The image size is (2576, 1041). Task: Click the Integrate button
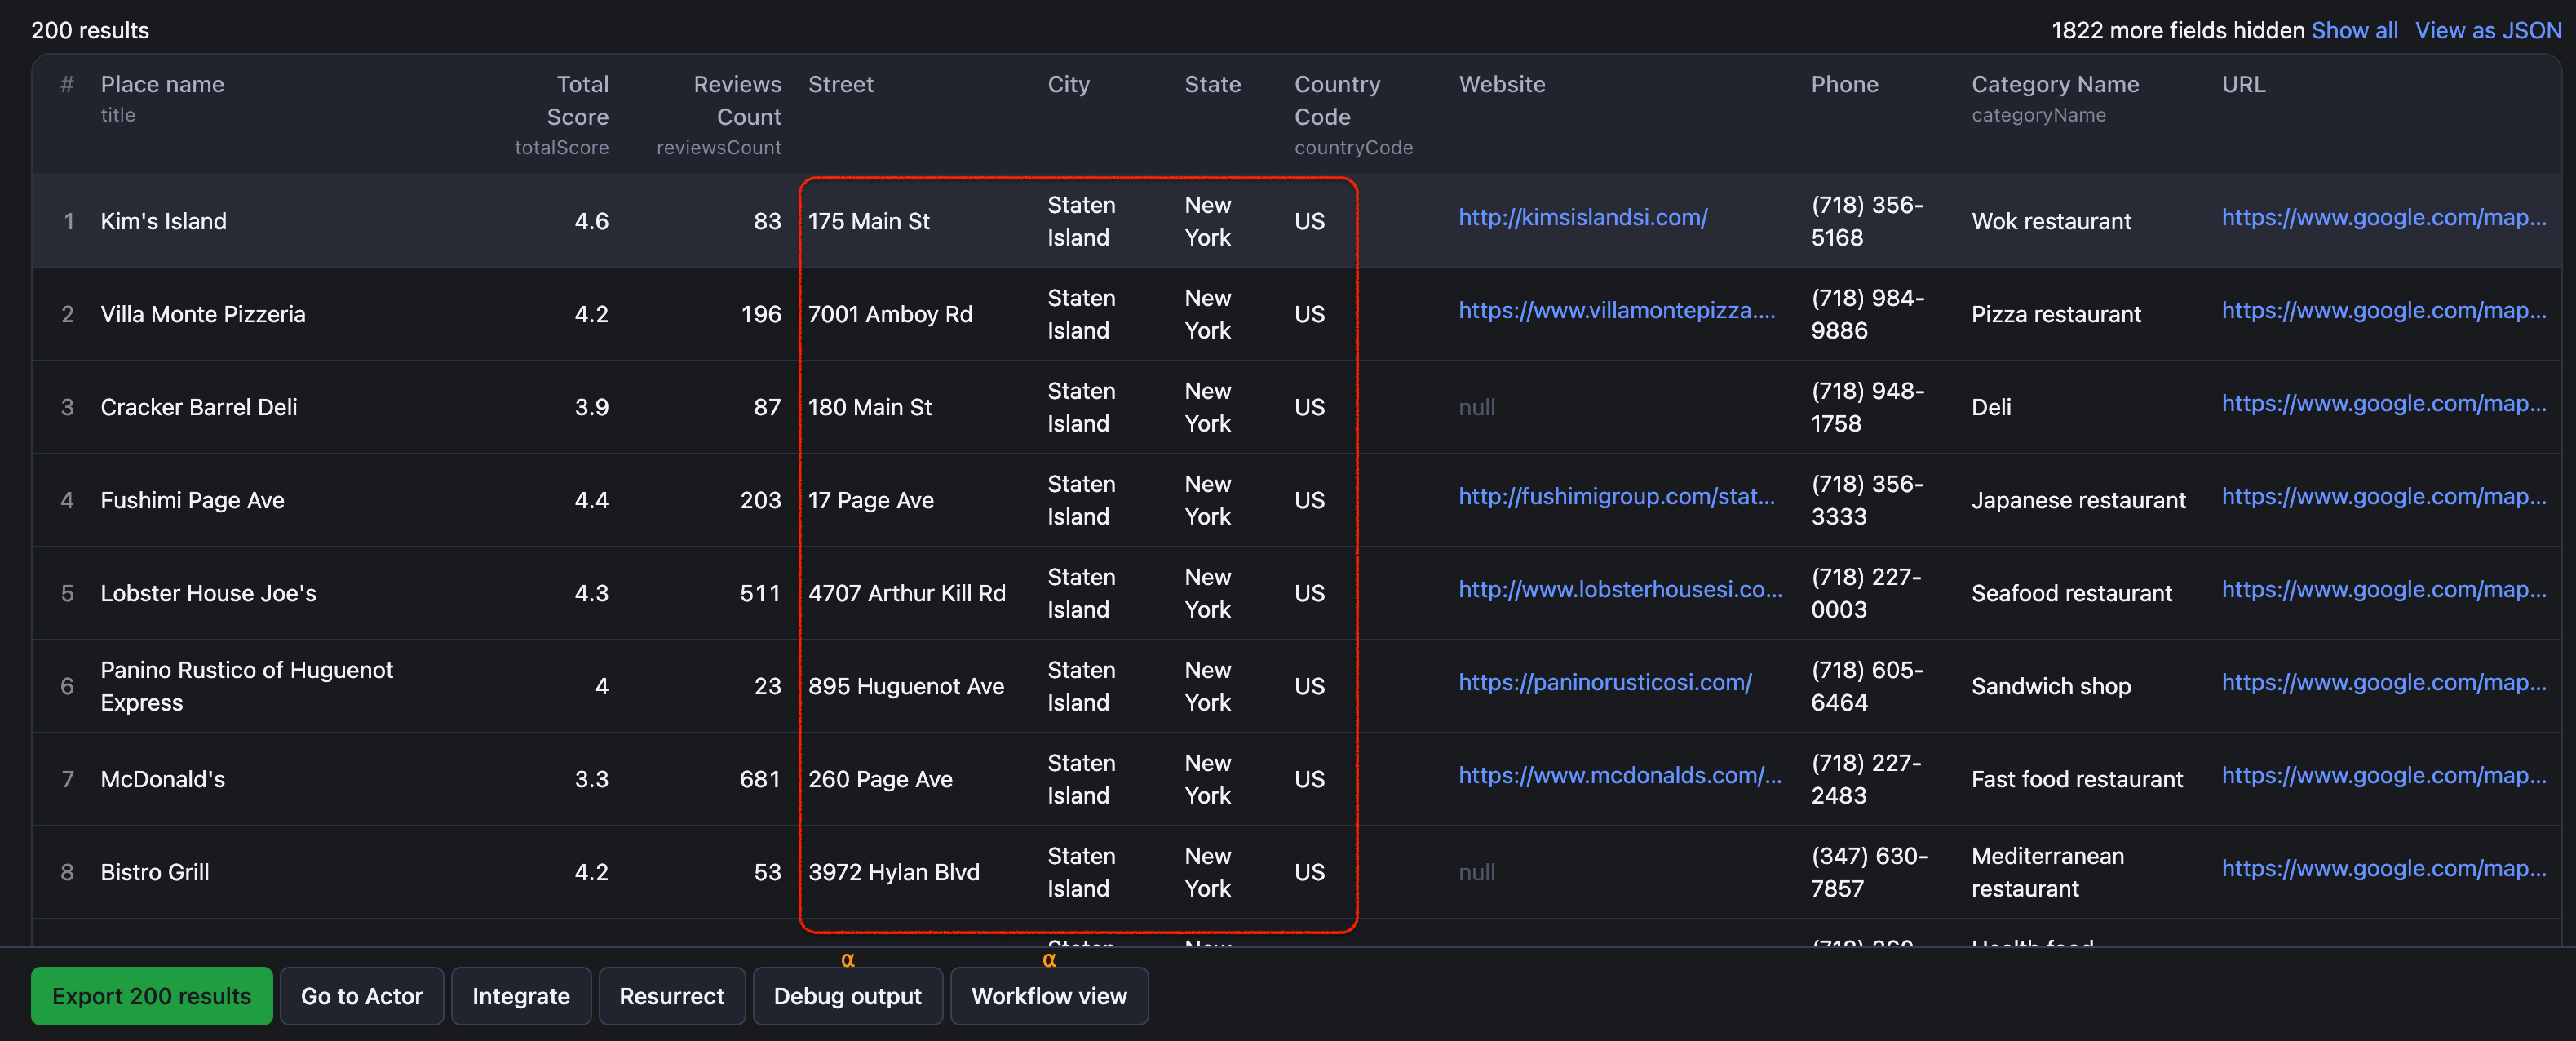[x=521, y=995]
